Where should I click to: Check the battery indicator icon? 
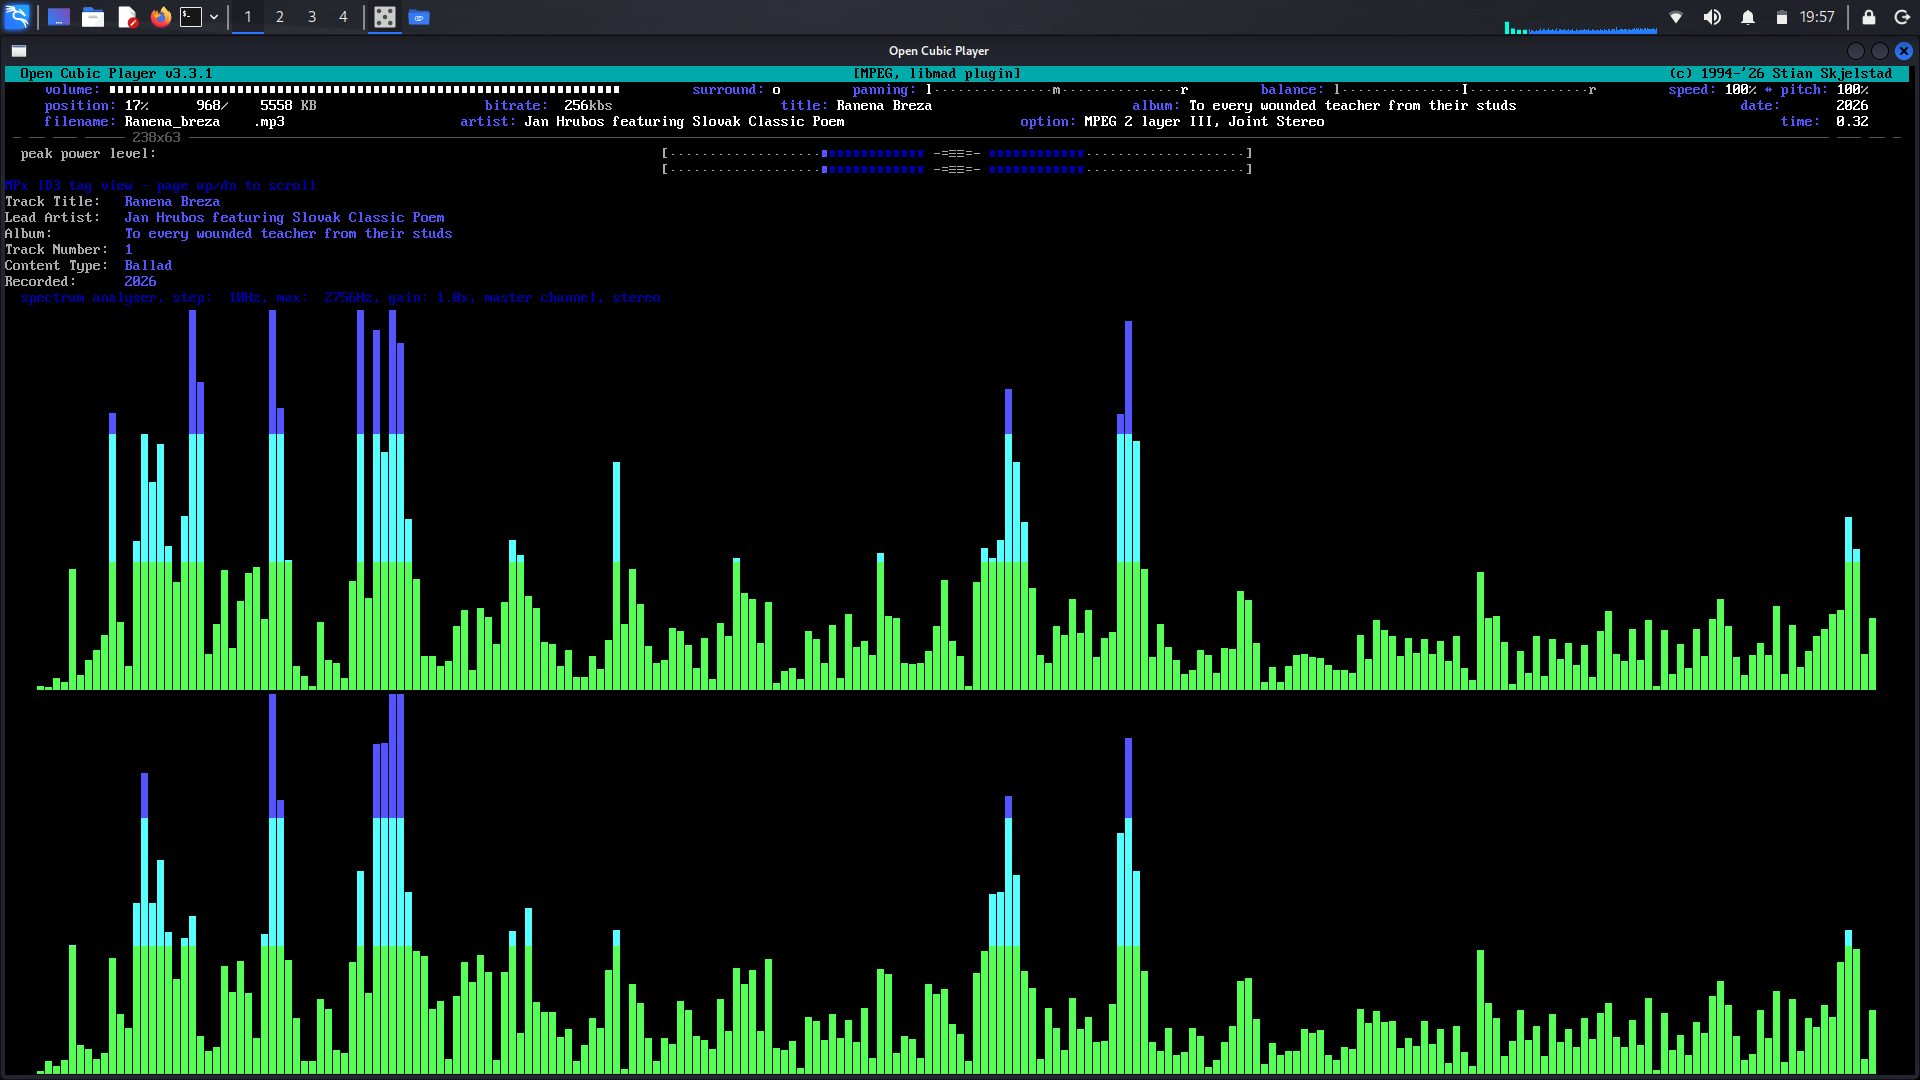(1781, 17)
